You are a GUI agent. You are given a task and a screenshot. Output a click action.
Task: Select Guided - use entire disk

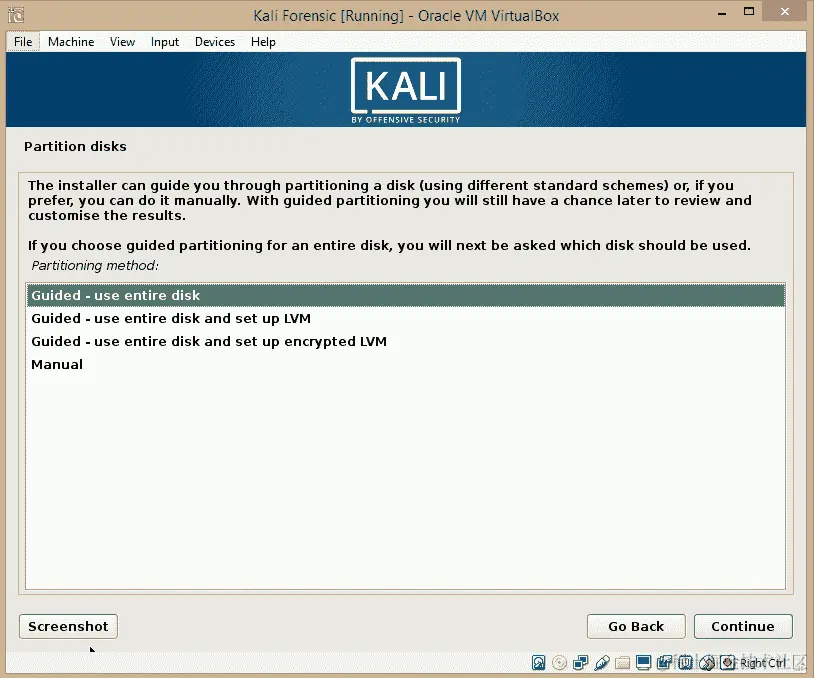click(405, 295)
